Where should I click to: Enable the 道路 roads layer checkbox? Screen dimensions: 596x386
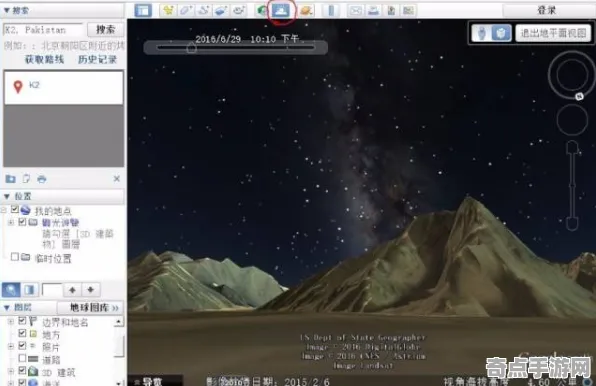22,358
